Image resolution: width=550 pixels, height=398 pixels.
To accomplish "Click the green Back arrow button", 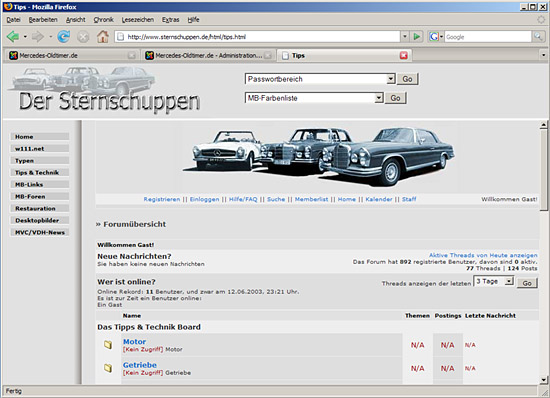I will pos(13,36).
